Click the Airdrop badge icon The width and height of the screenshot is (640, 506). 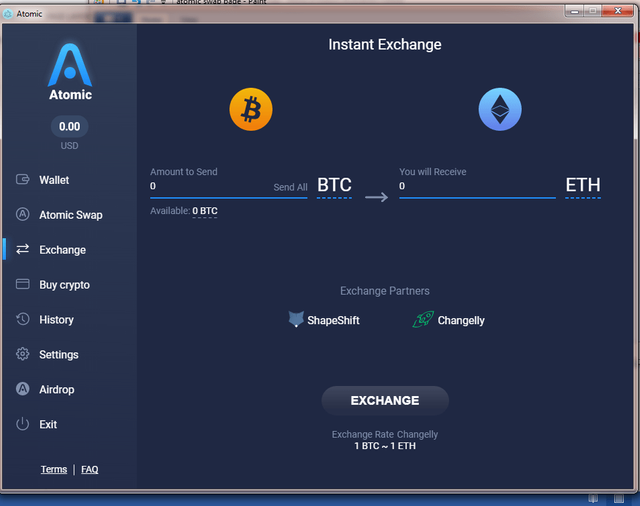(x=22, y=389)
